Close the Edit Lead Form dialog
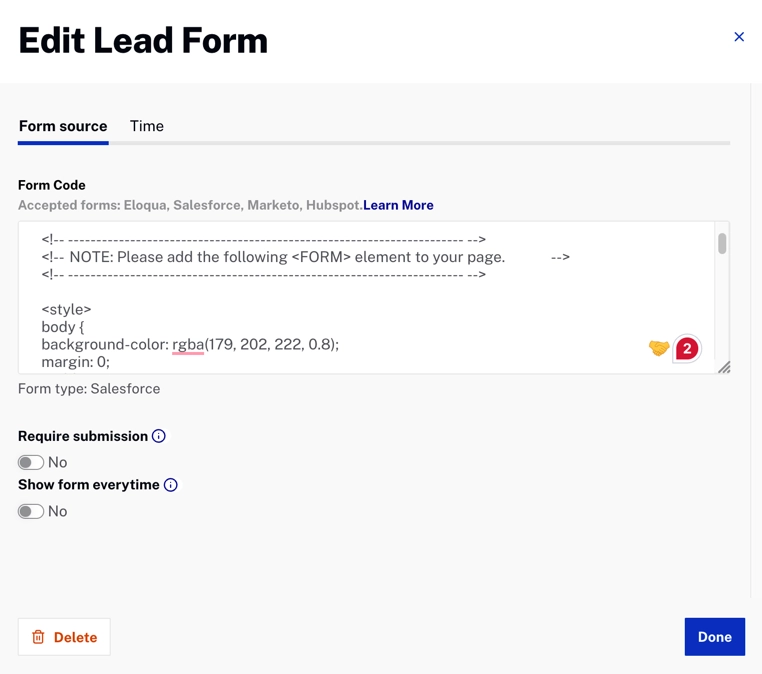The width and height of the screenshot is (762, 674). coord(739,37)
